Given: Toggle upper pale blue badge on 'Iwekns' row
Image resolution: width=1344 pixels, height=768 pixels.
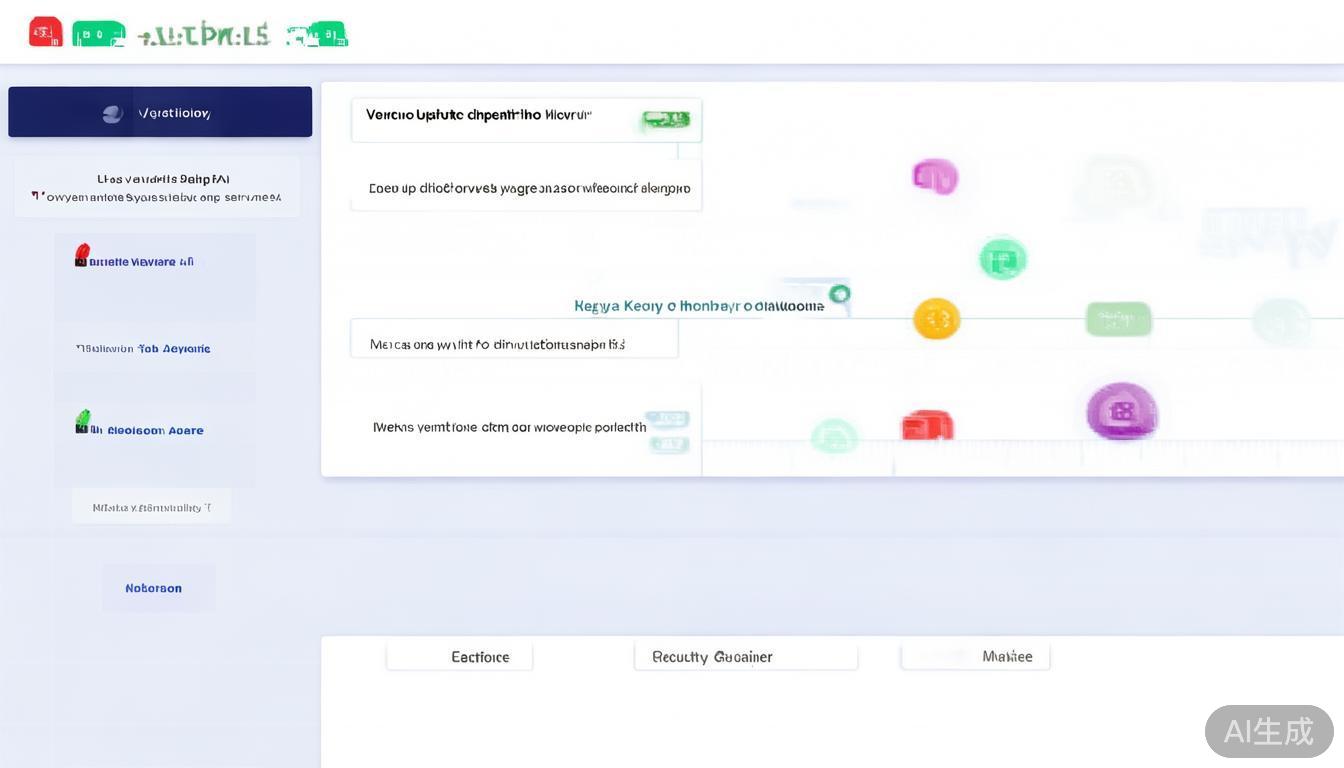Looking at the screenshot, I should (667, 418).
